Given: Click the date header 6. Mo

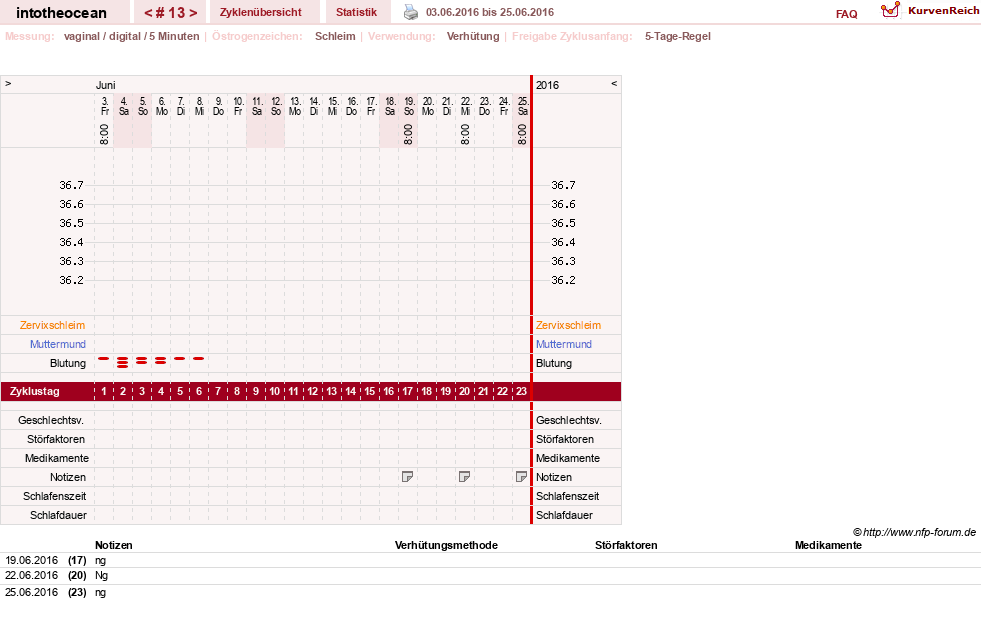Looking at the screenshot, I should 161,106.
